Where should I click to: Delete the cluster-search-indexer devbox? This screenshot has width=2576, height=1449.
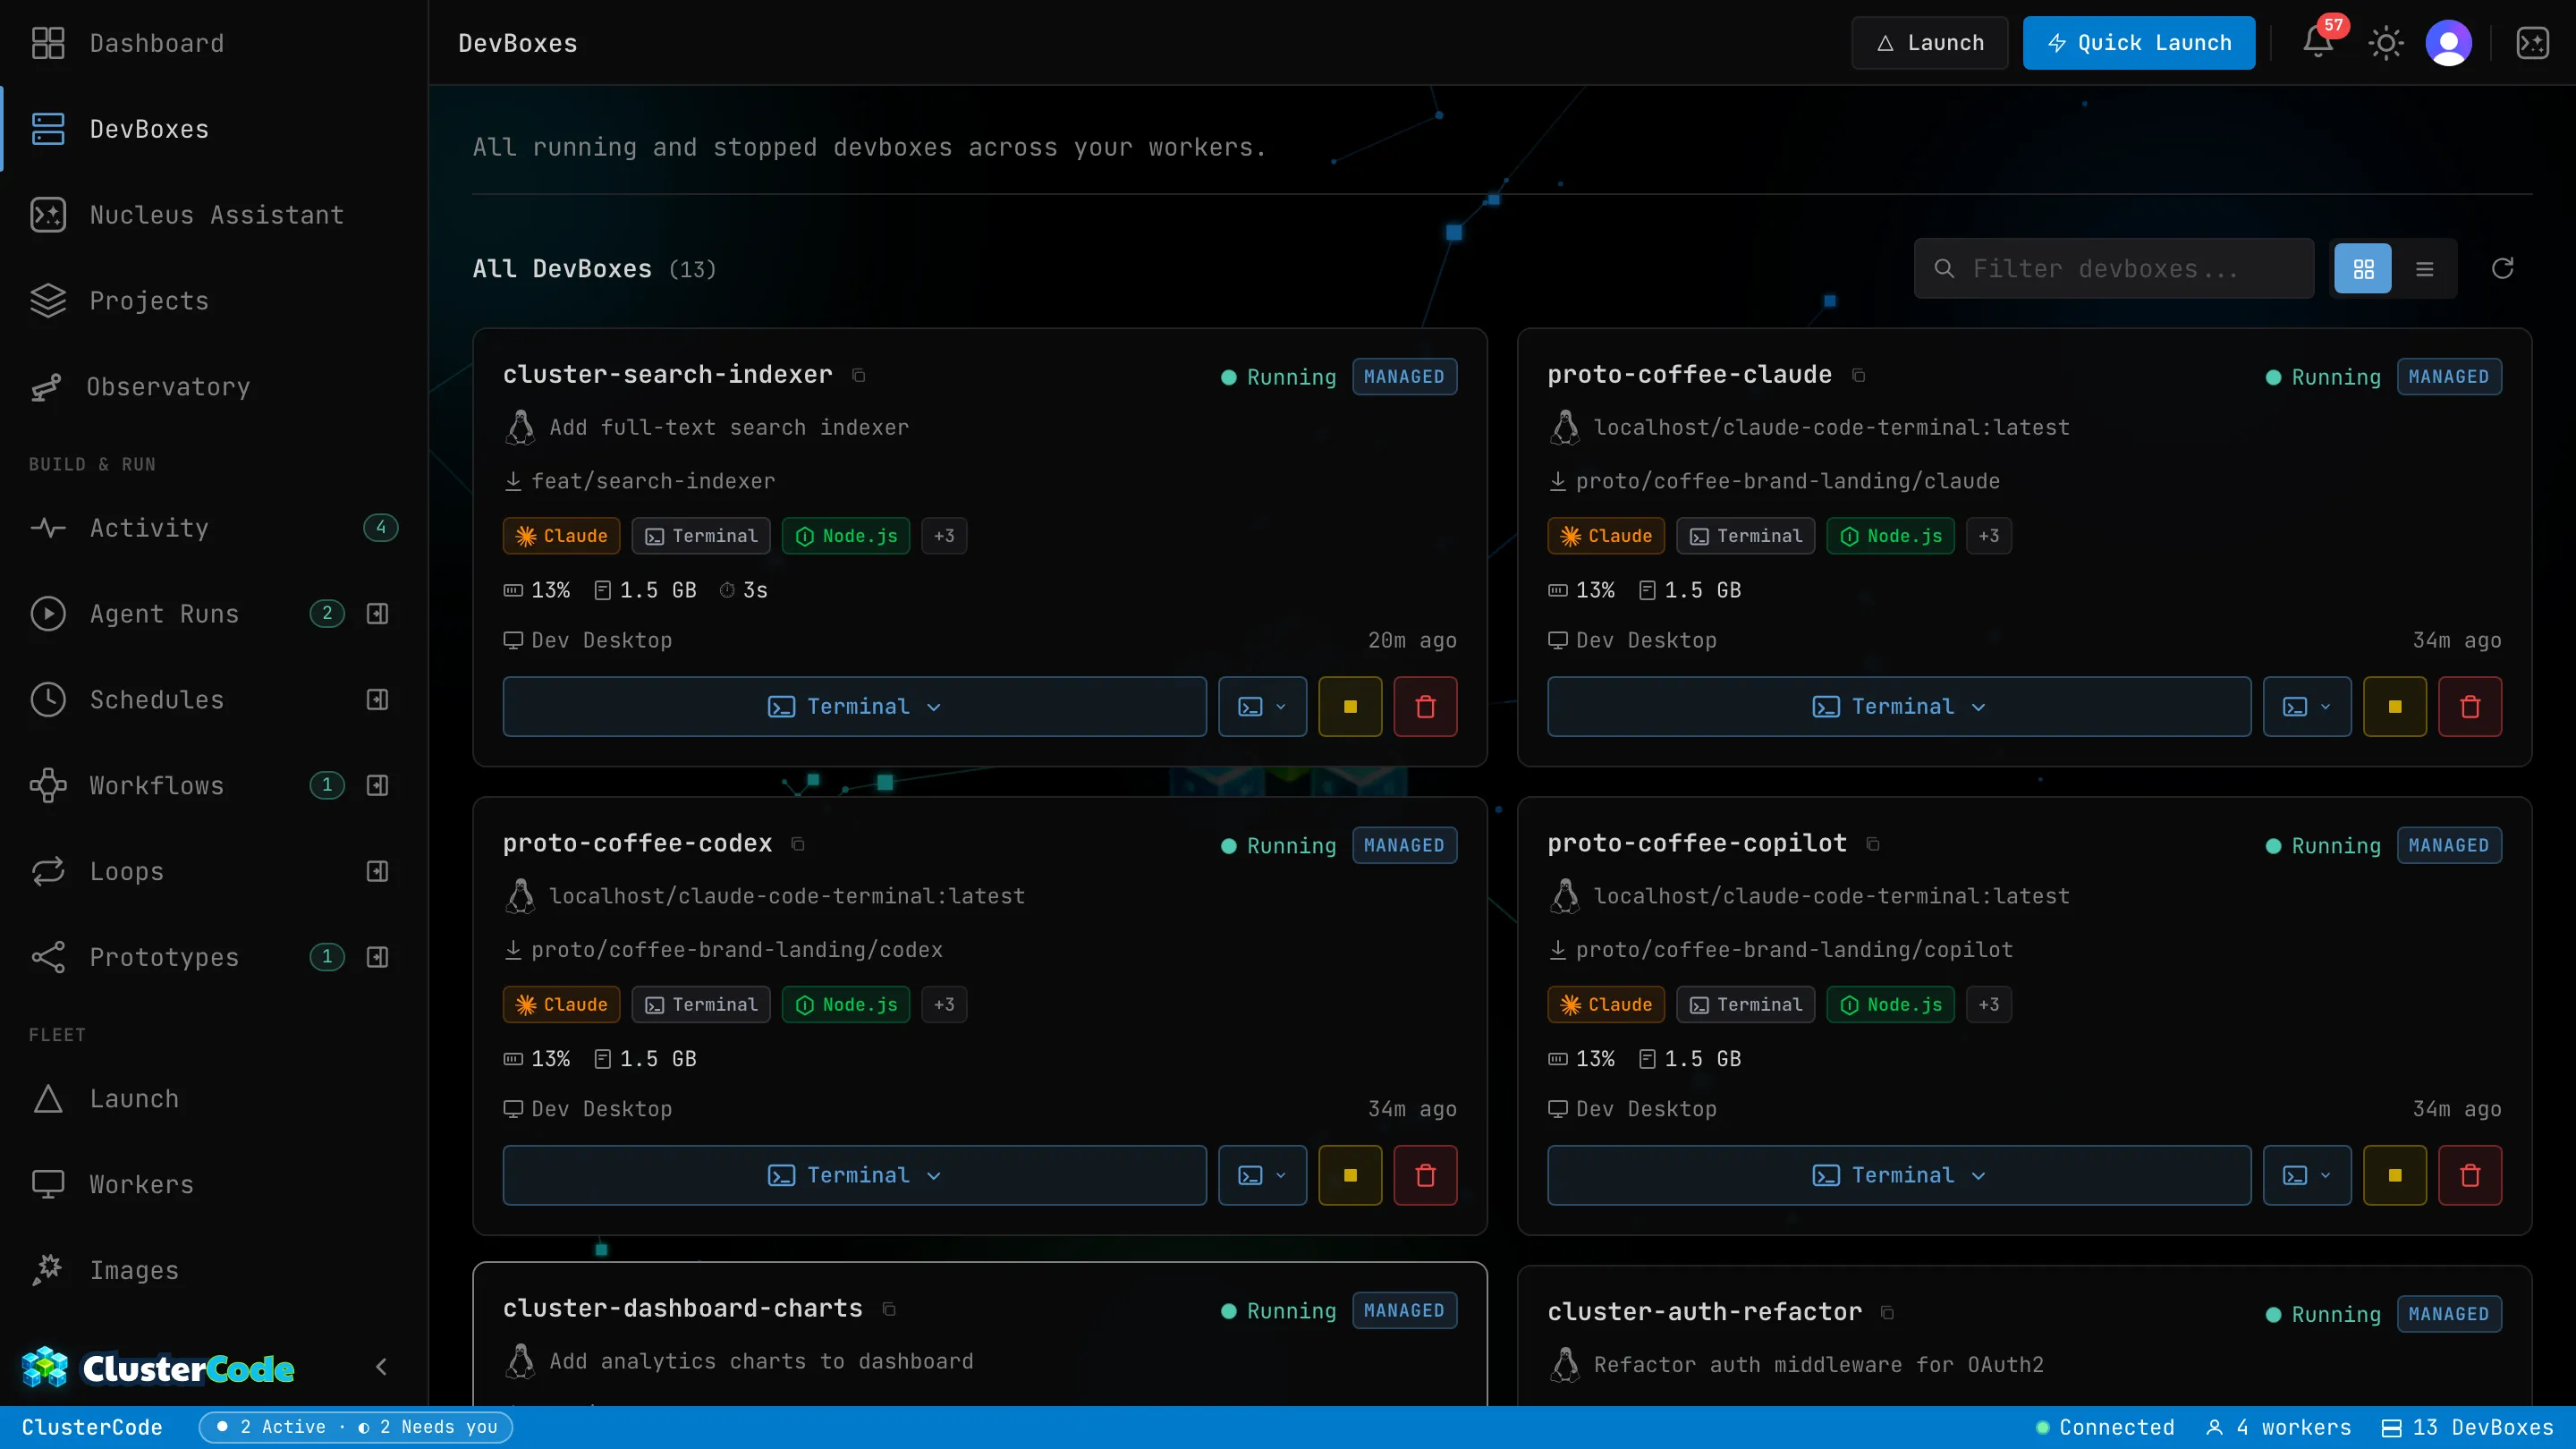1426,707
